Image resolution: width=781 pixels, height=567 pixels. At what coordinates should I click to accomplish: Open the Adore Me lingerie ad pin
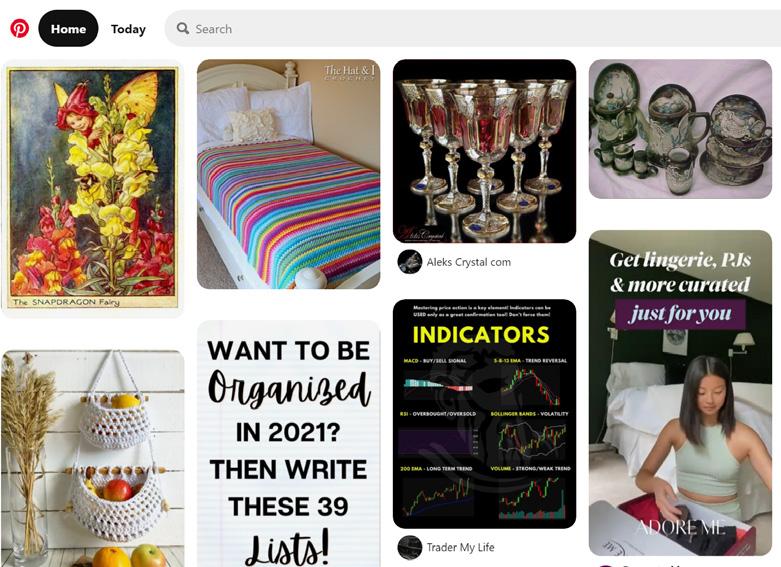point(680,393)
